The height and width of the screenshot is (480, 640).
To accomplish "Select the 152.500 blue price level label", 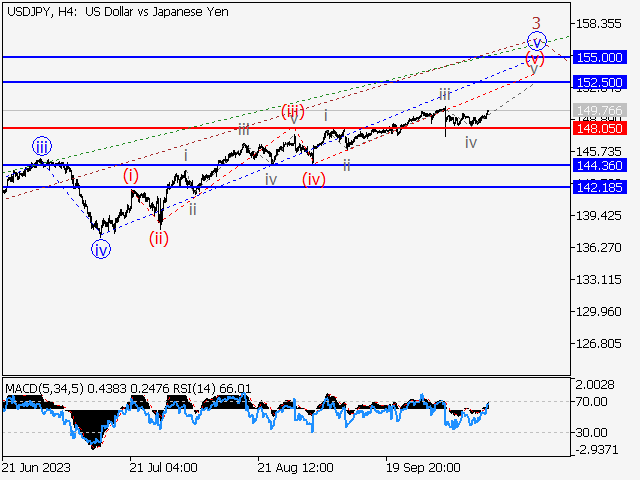I will tap(600, 82).
